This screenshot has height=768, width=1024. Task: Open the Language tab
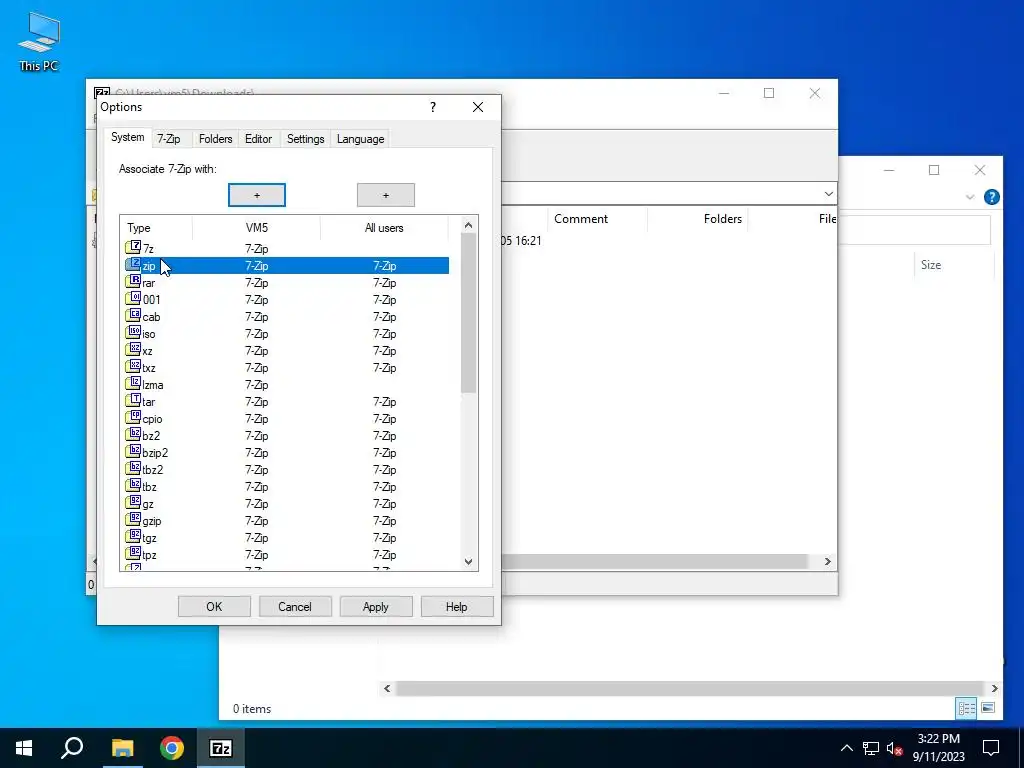coord(360,139)
